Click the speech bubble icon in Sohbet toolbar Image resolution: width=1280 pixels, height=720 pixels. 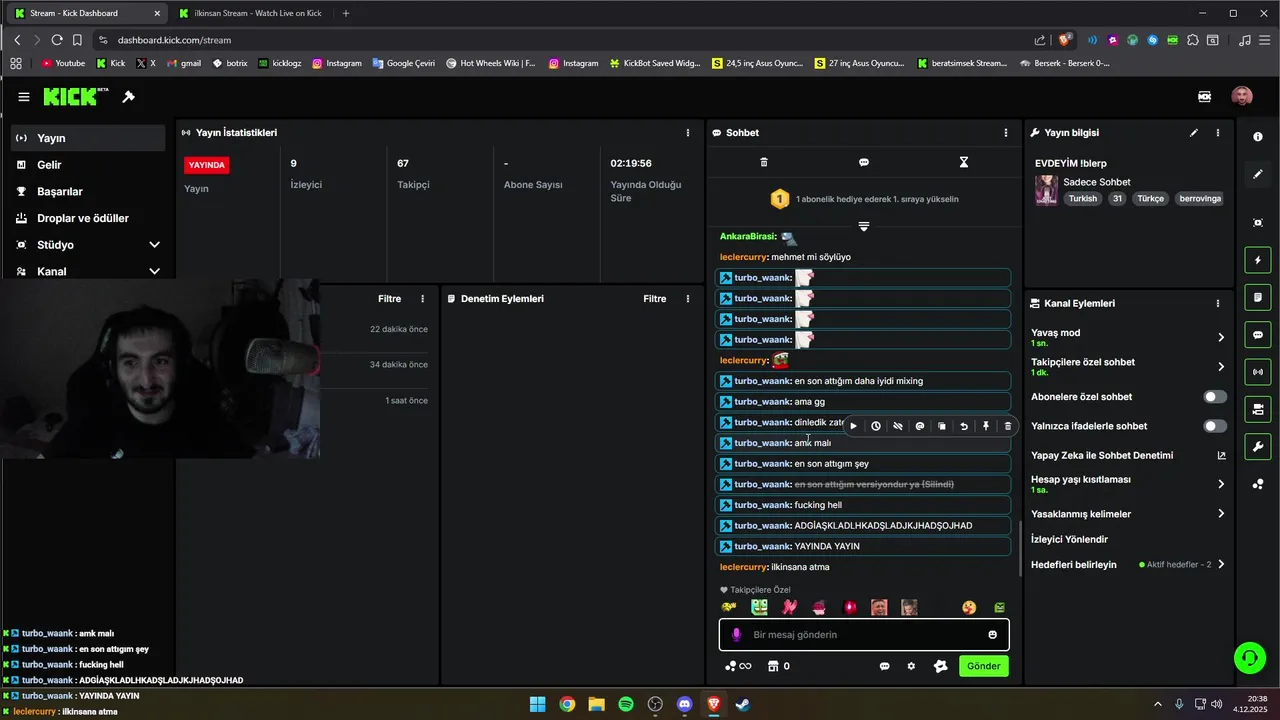tap(864, 162)
